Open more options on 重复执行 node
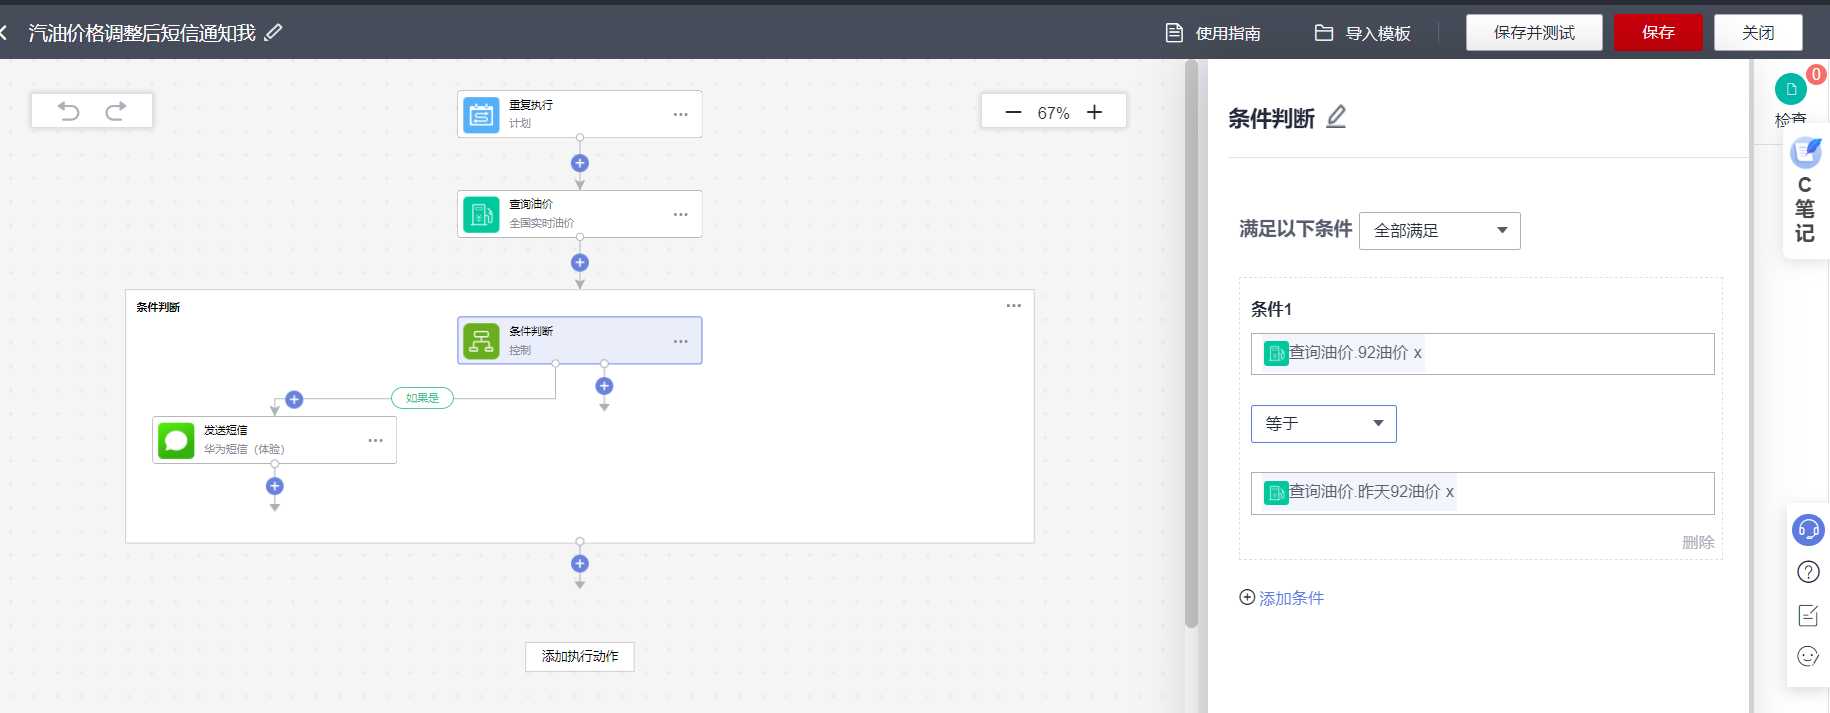Viewport: 1830px width, 713px height. tap(681, 115)
